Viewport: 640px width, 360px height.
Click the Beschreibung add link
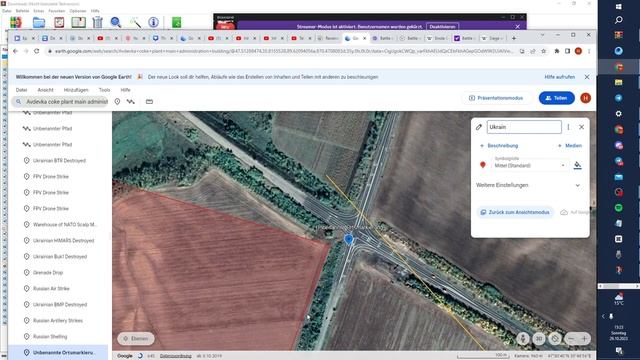(x=499, y=146)
